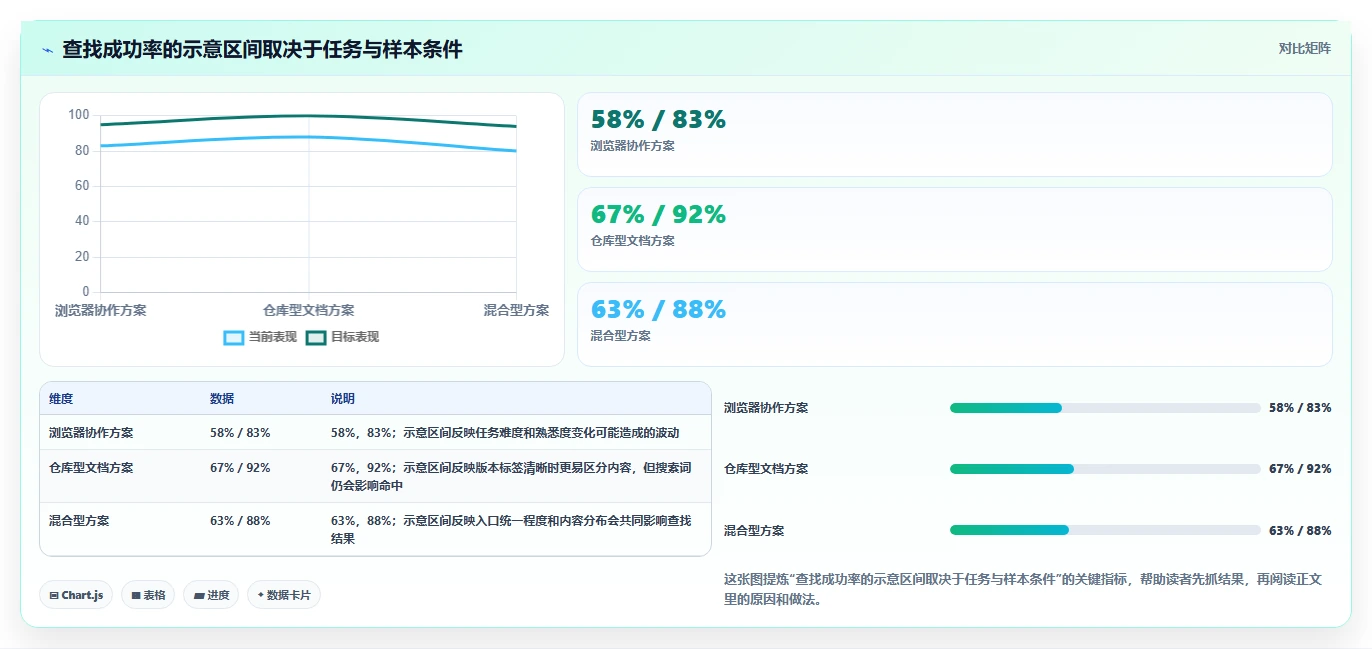Click the 浏览器协作方案 progress bar
1372x649 pixels.
[x=1105, y=408]
